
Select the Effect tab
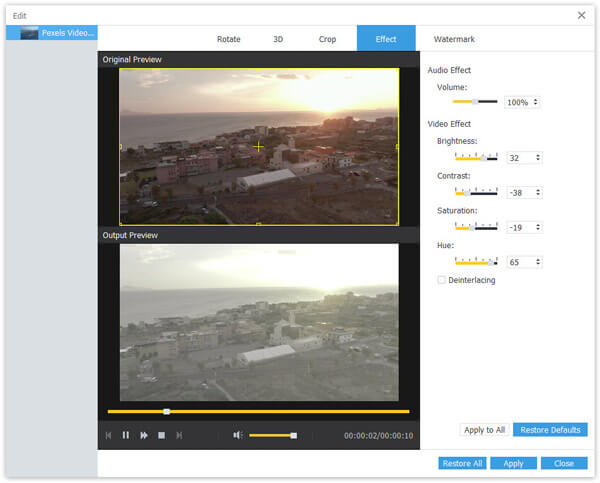coord(386,38)
